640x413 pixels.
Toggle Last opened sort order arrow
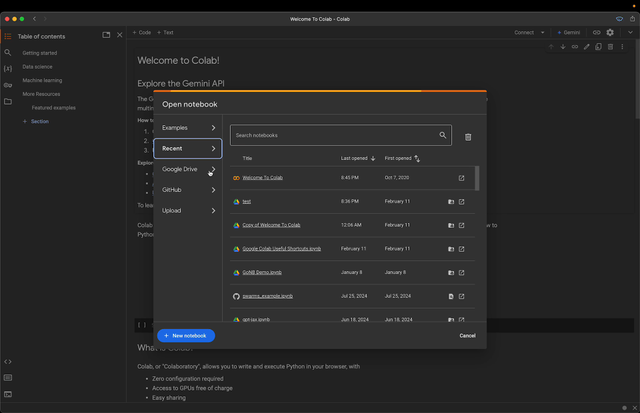373,158
